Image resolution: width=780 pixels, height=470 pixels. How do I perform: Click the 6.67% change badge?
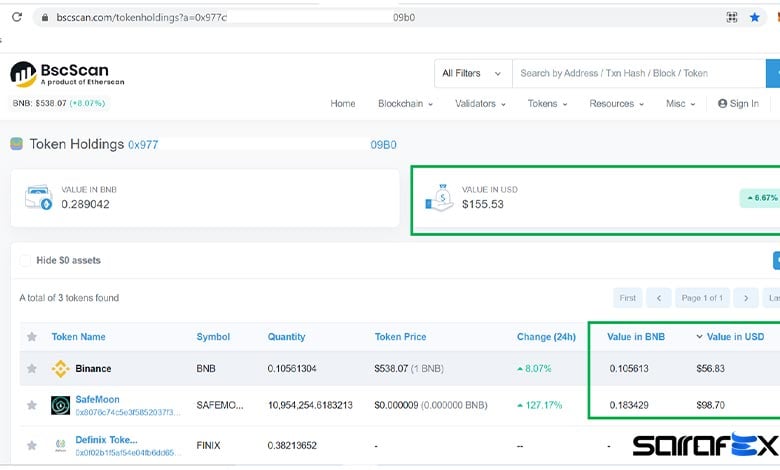point(761,198)
